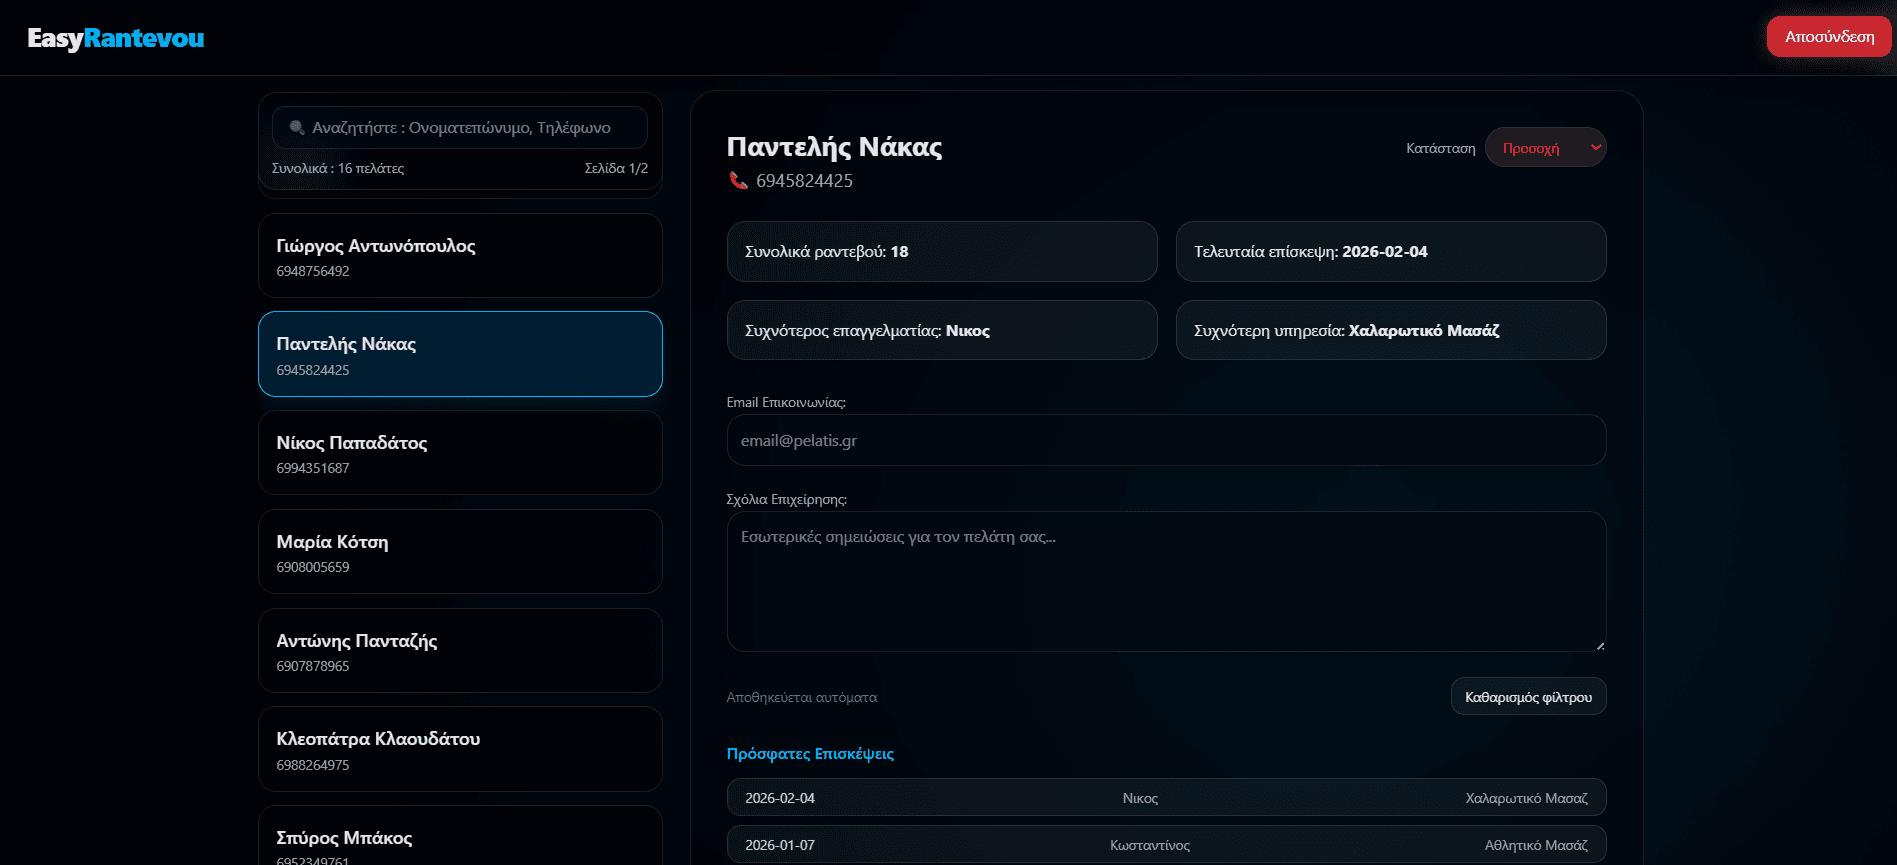Click the 2026-01-07 recent visit row
The width and height of the screenshot is (1897, 865).
click(x=1165, y=845)
